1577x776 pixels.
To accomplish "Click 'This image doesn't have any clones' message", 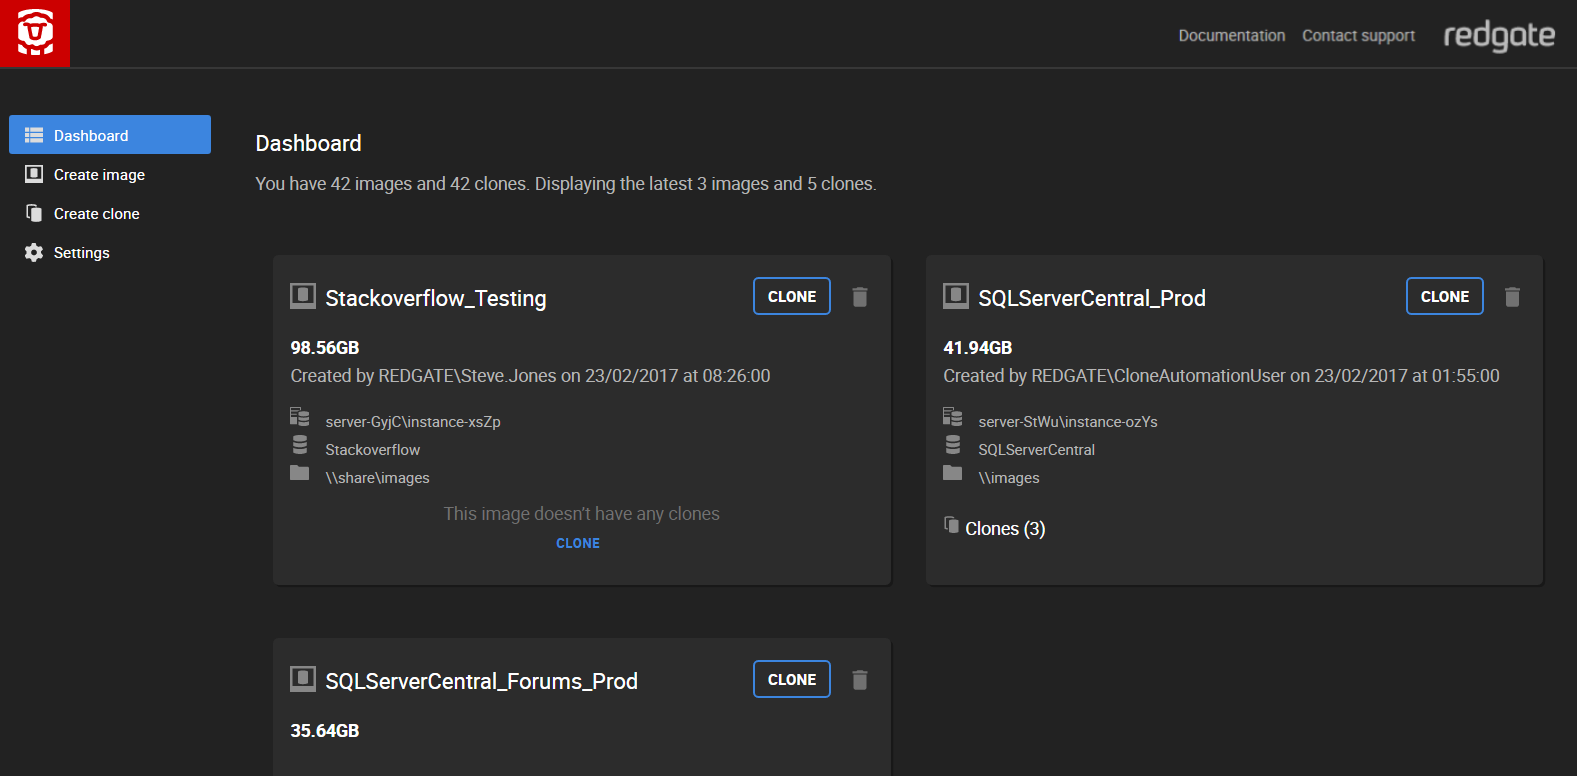I will (x=582, y=514).
